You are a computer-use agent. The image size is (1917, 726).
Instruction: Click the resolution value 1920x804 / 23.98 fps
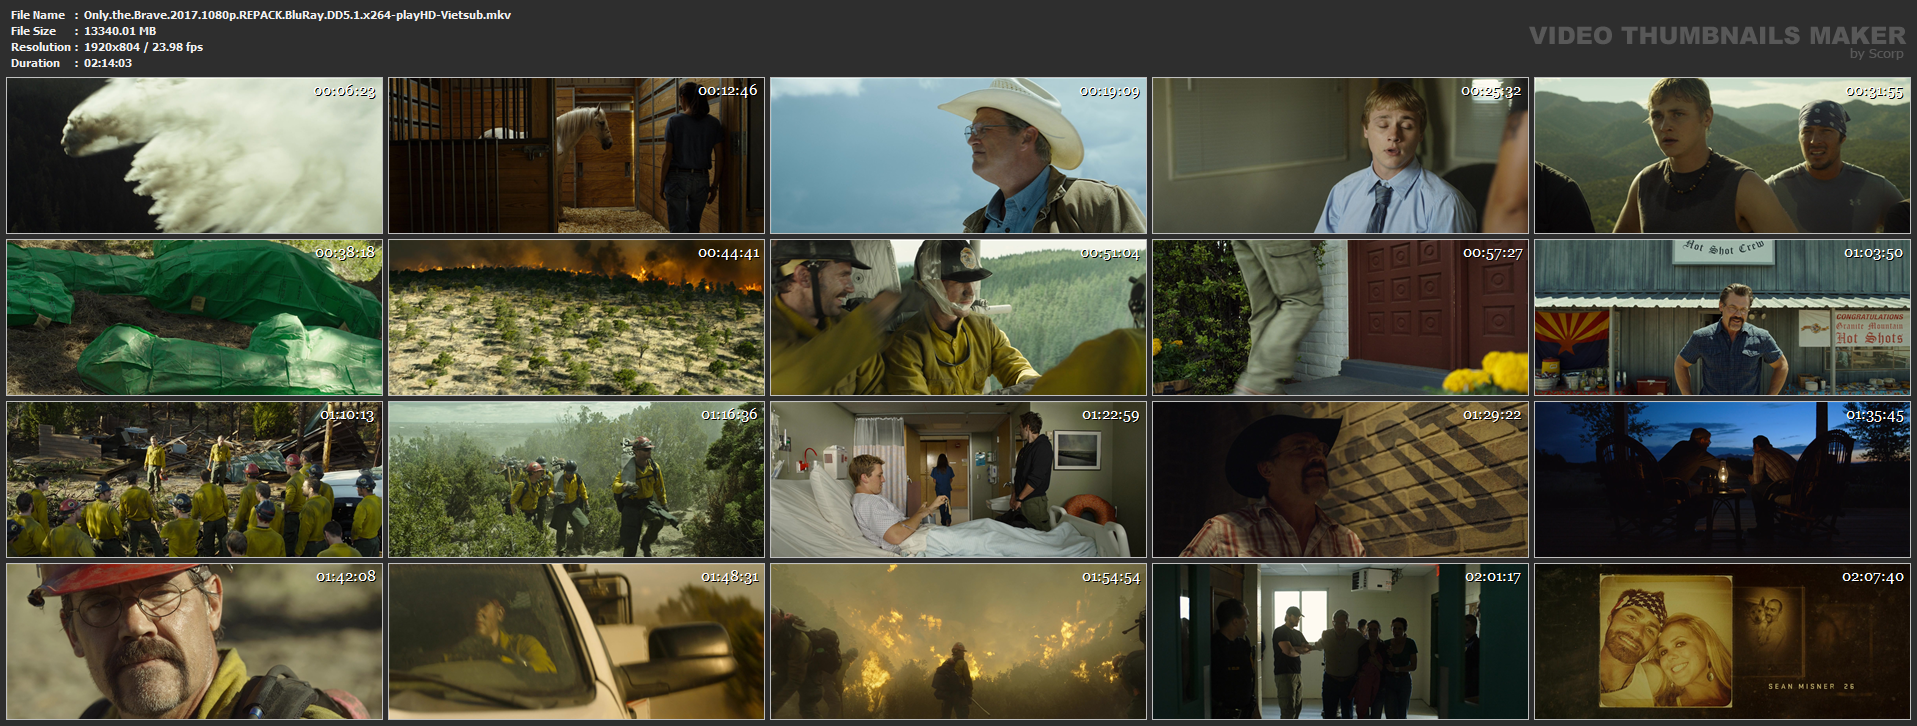pos(143,47)
